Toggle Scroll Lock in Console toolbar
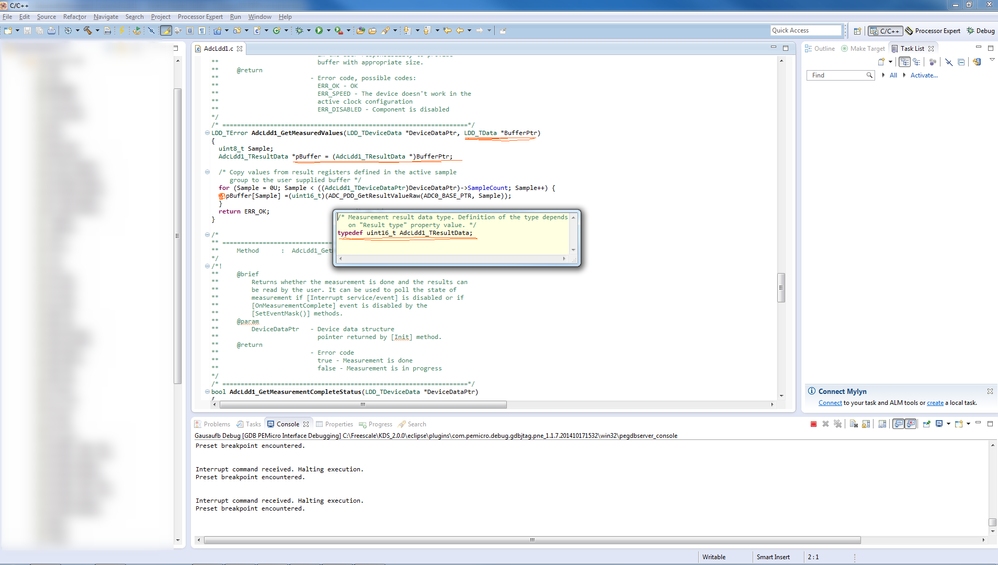Screen dimensions: 998x565 (866, 424)
